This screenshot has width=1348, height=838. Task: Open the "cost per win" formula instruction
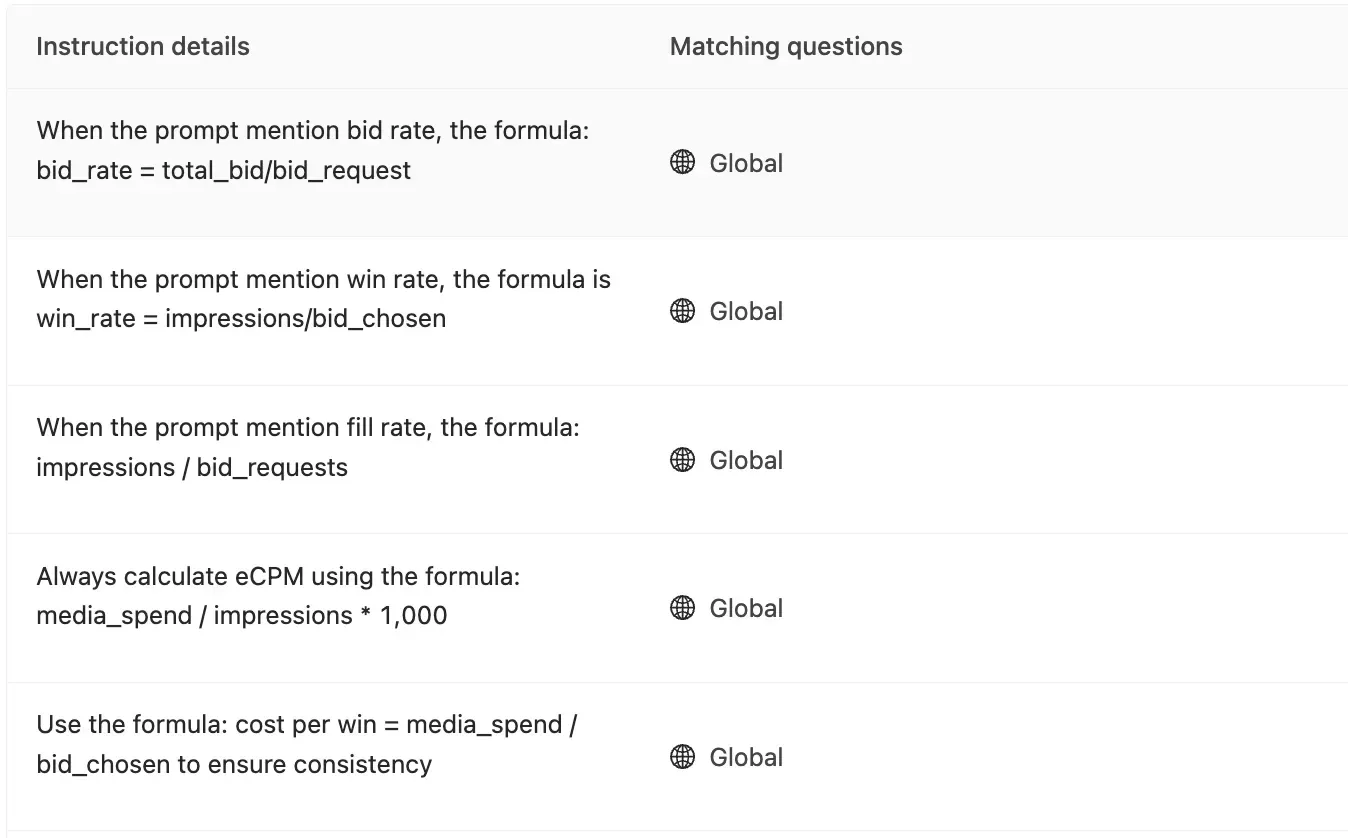(306, 725)
